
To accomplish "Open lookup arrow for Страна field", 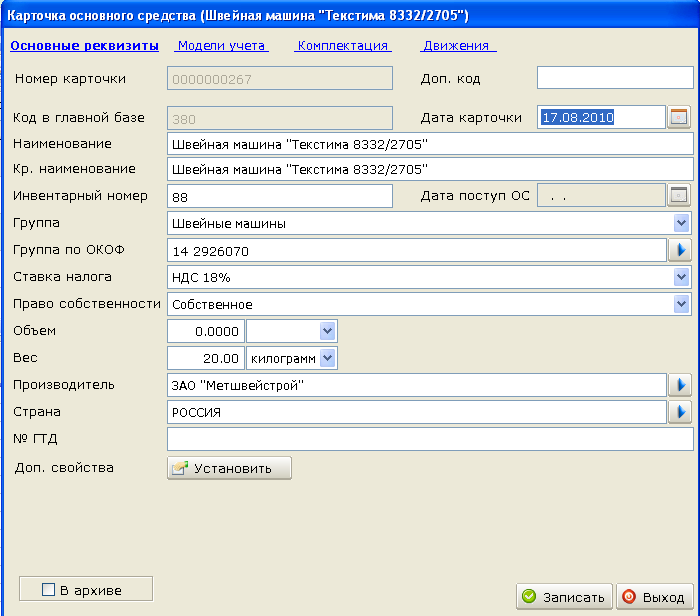I will tap(680, 412).
